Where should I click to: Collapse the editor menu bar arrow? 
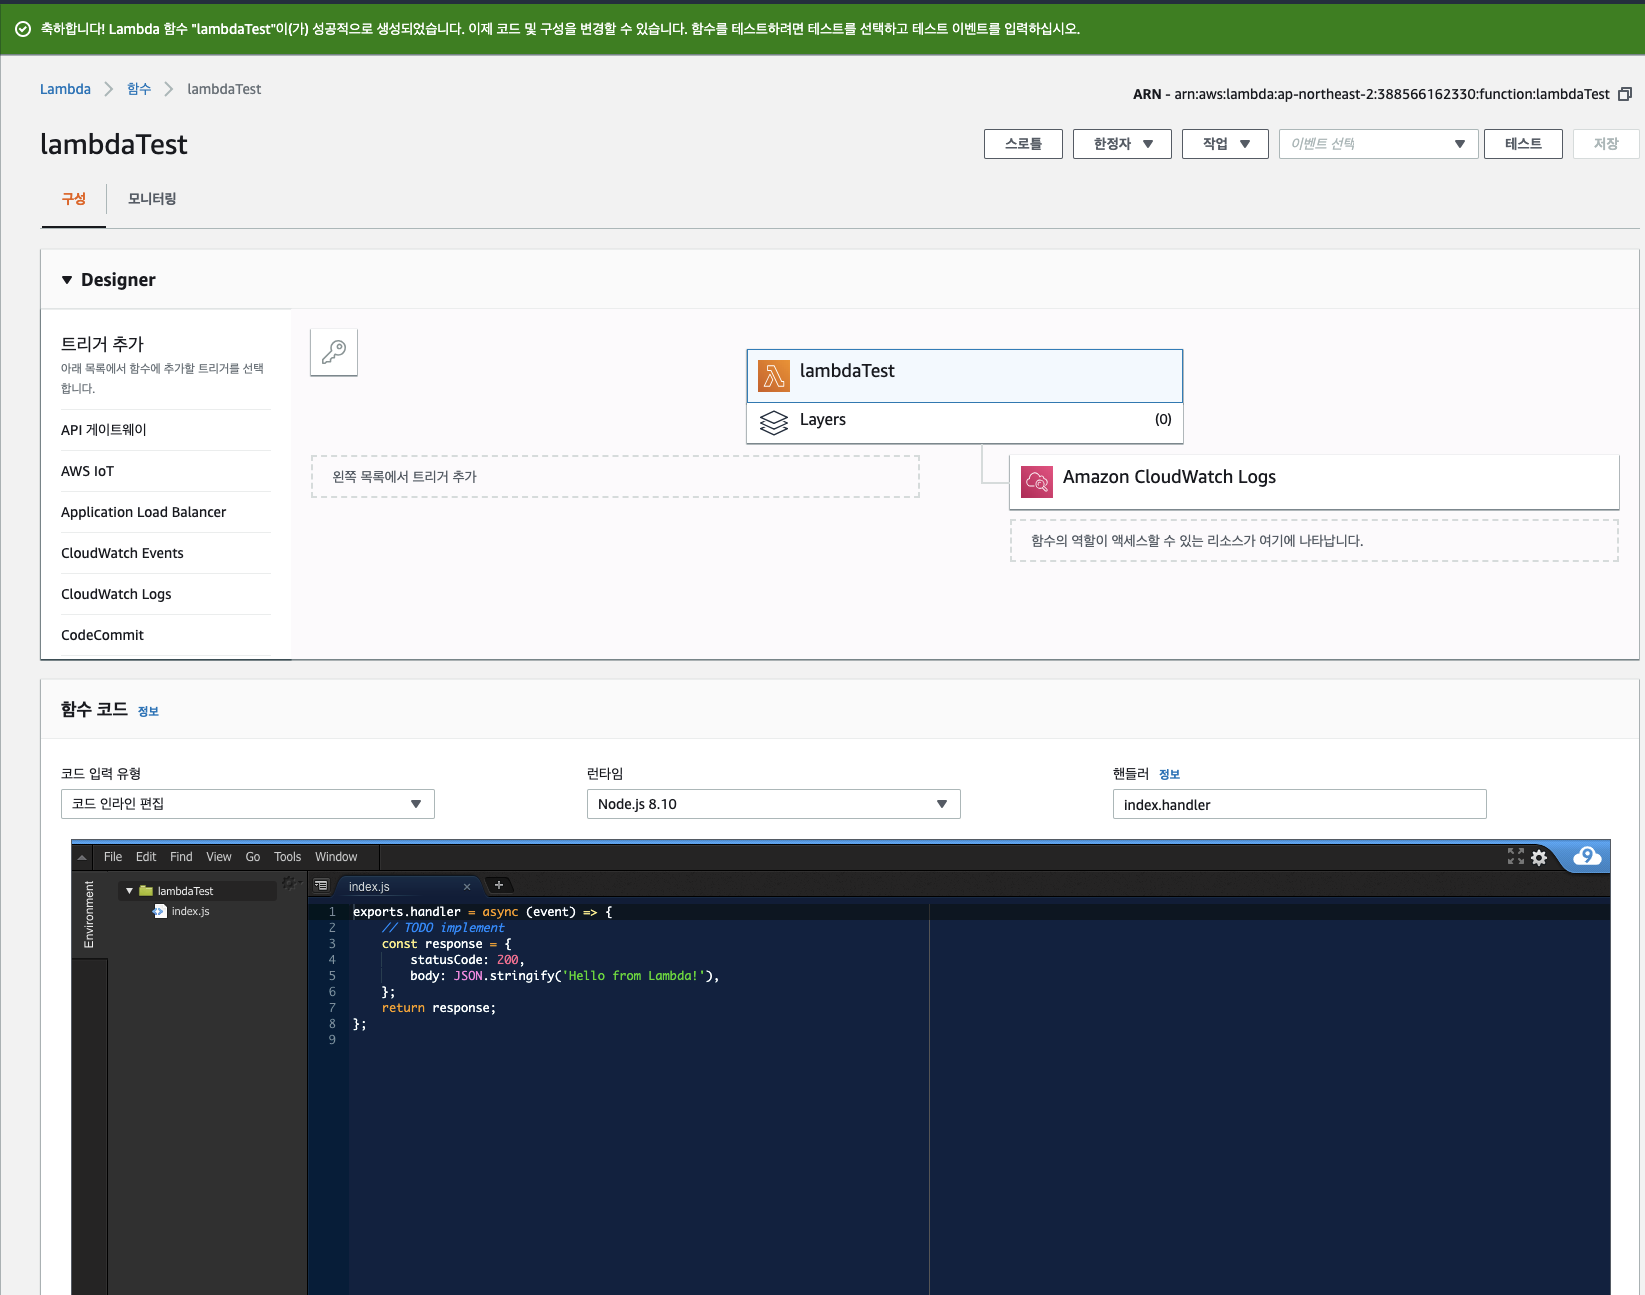click(82, 857)
